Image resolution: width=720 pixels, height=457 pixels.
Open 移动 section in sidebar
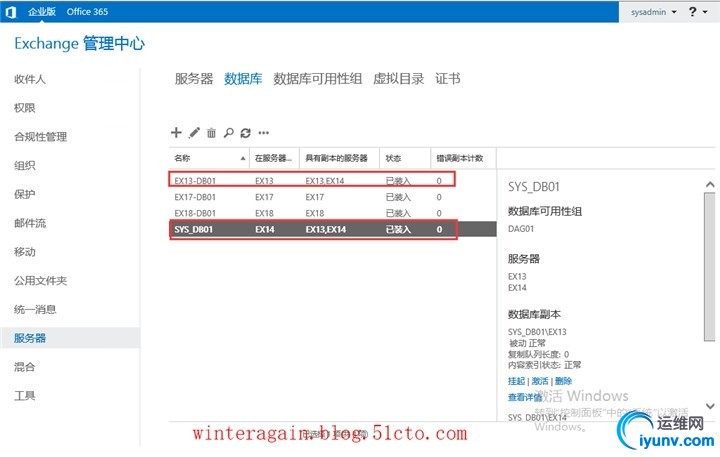[24, 252]
